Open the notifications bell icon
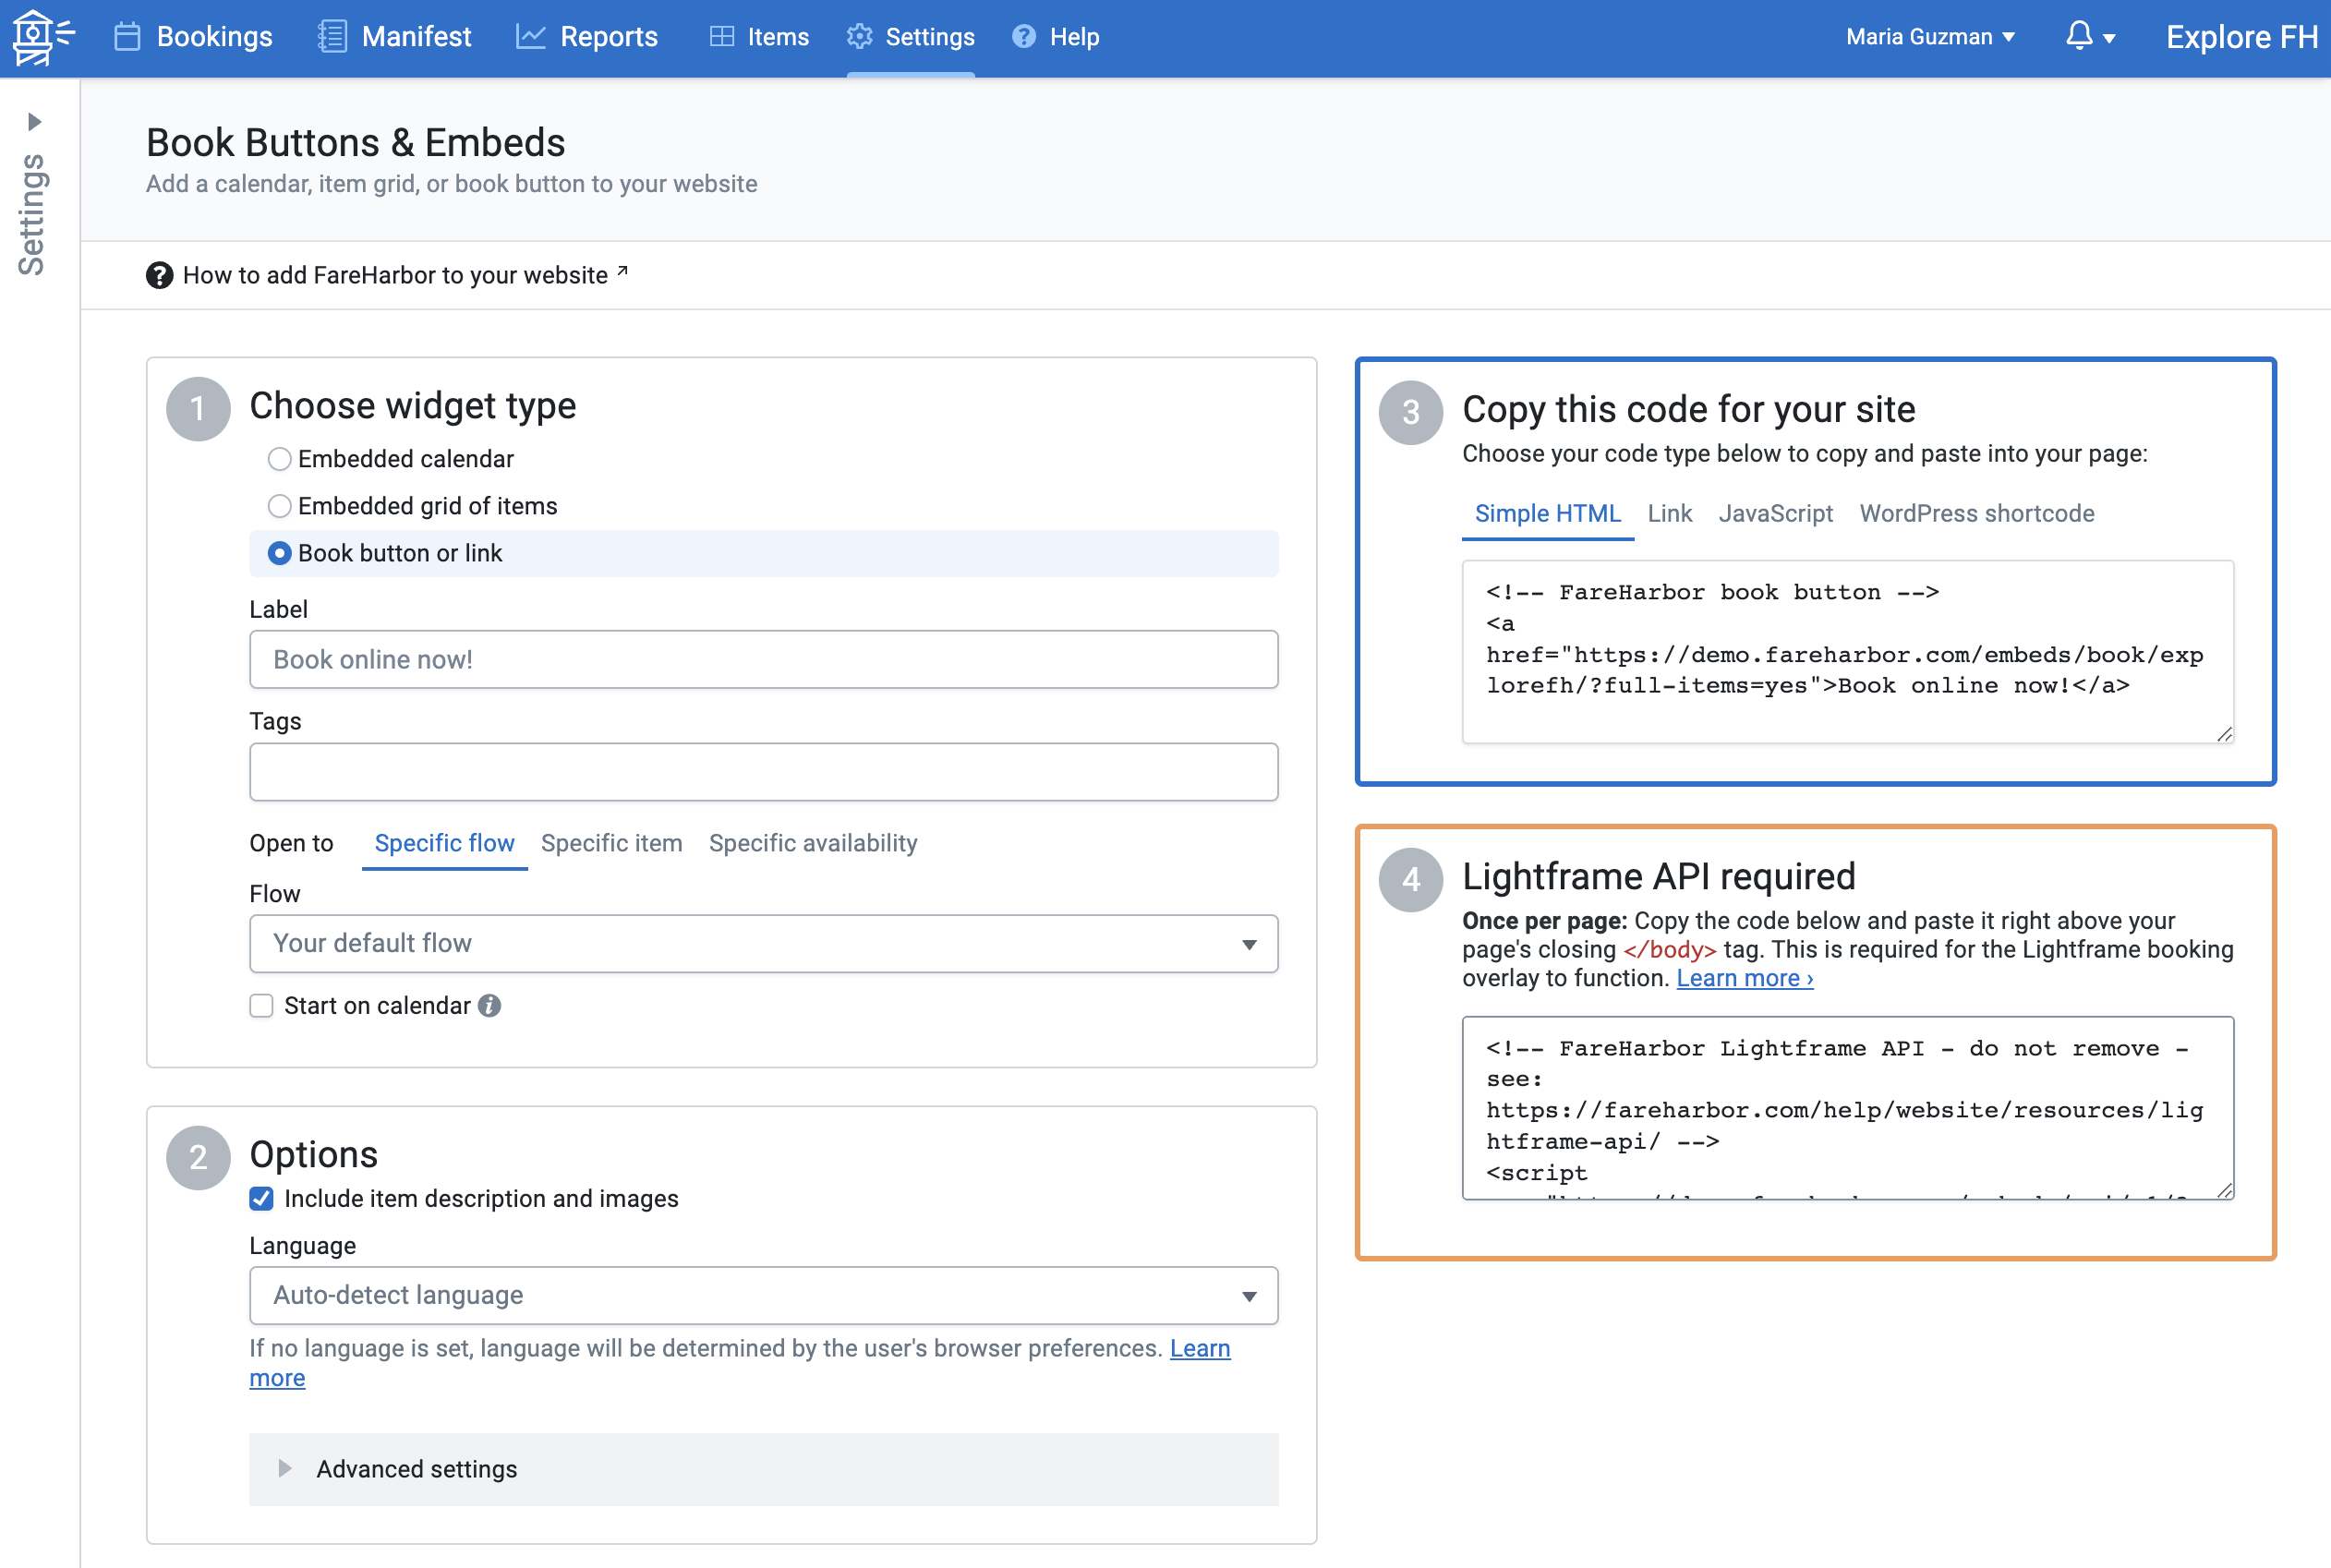Screen dimensions: 2331x1568 2079,37
